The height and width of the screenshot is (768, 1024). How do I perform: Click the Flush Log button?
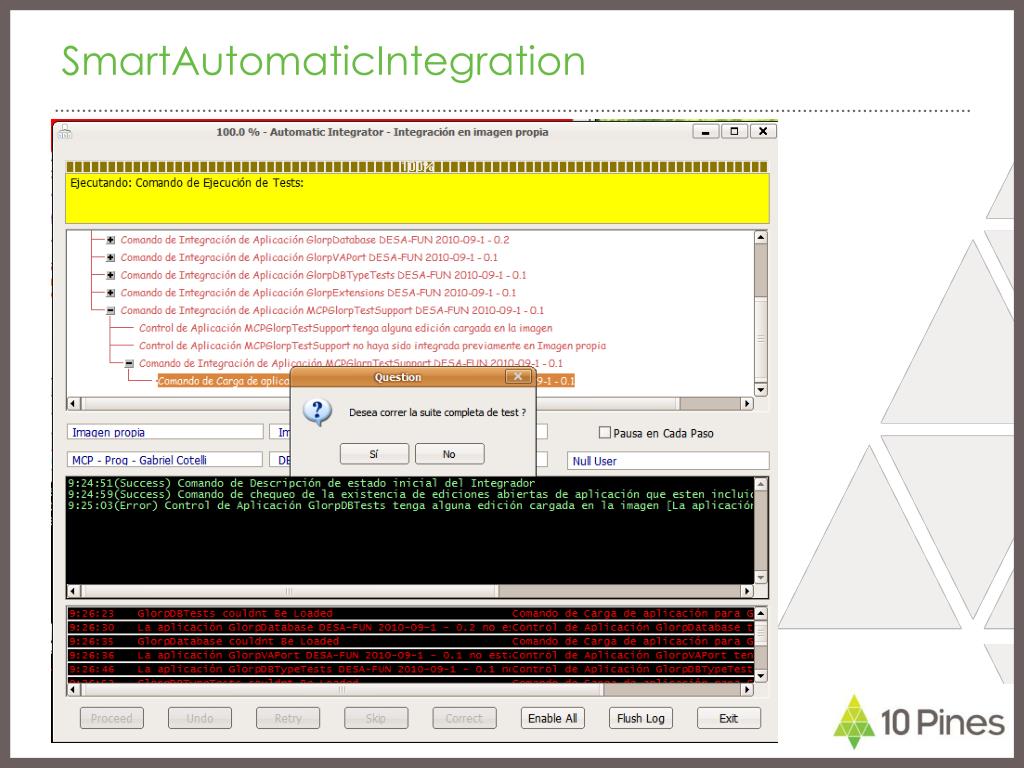[x=641, y=718]
